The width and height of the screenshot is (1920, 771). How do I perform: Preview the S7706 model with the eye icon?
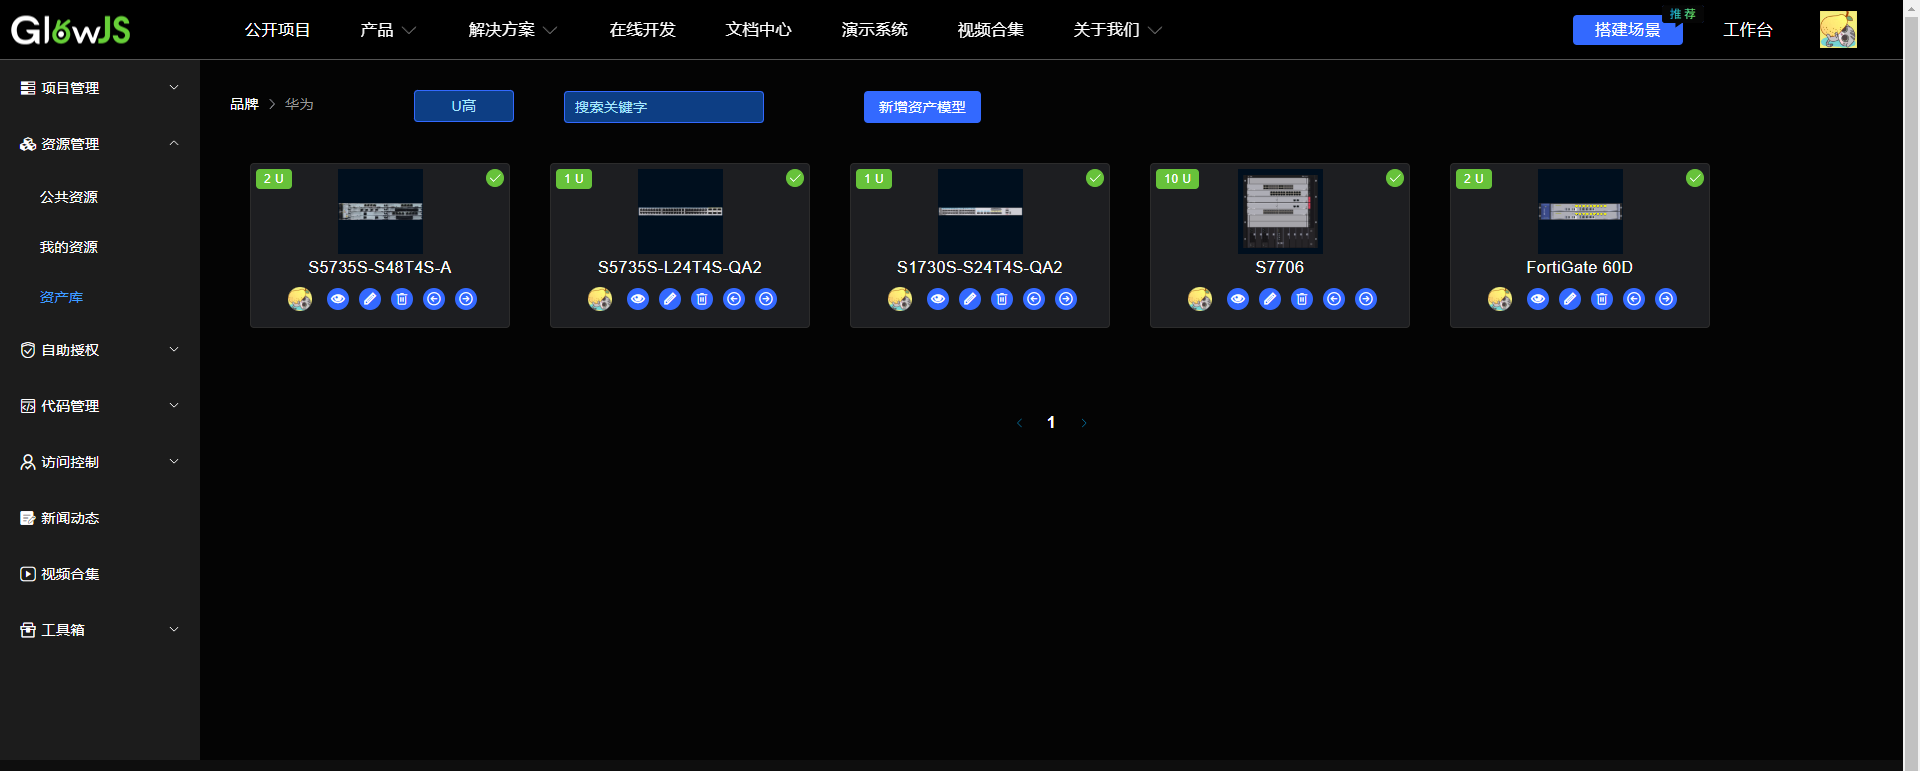(x=1238, y=299)
